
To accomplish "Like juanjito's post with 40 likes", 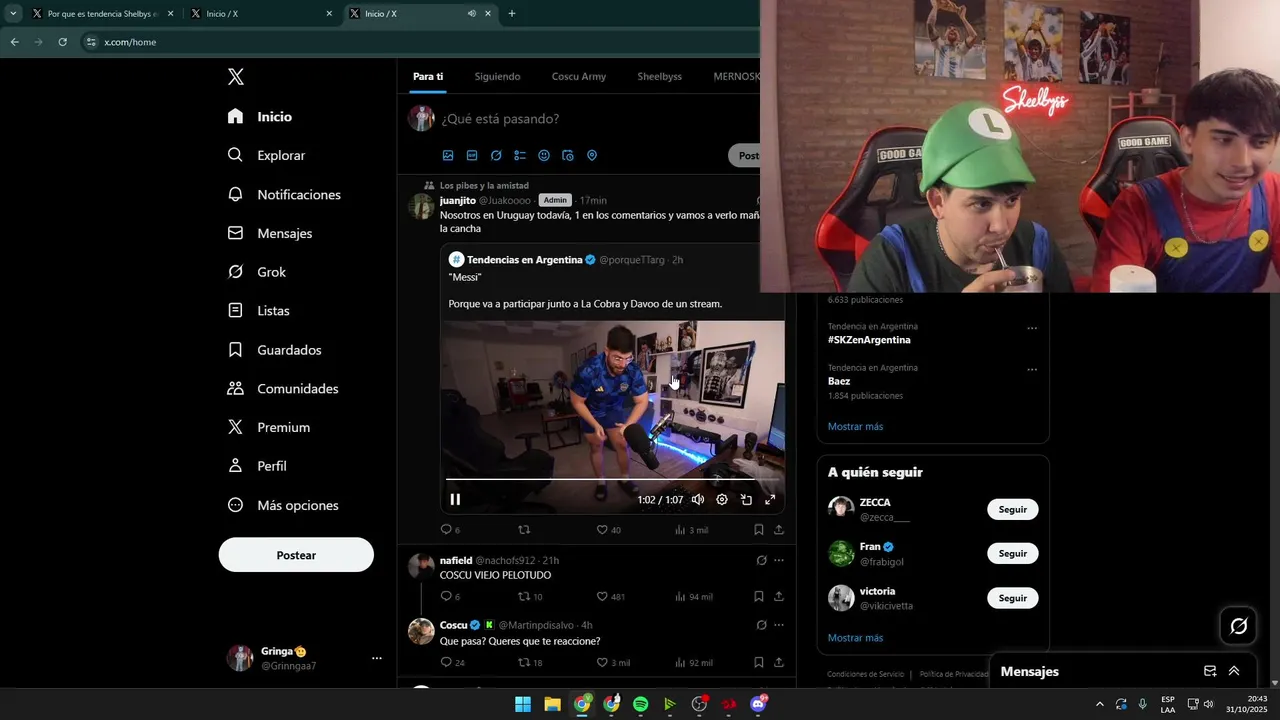I will [x=602, y=530].
